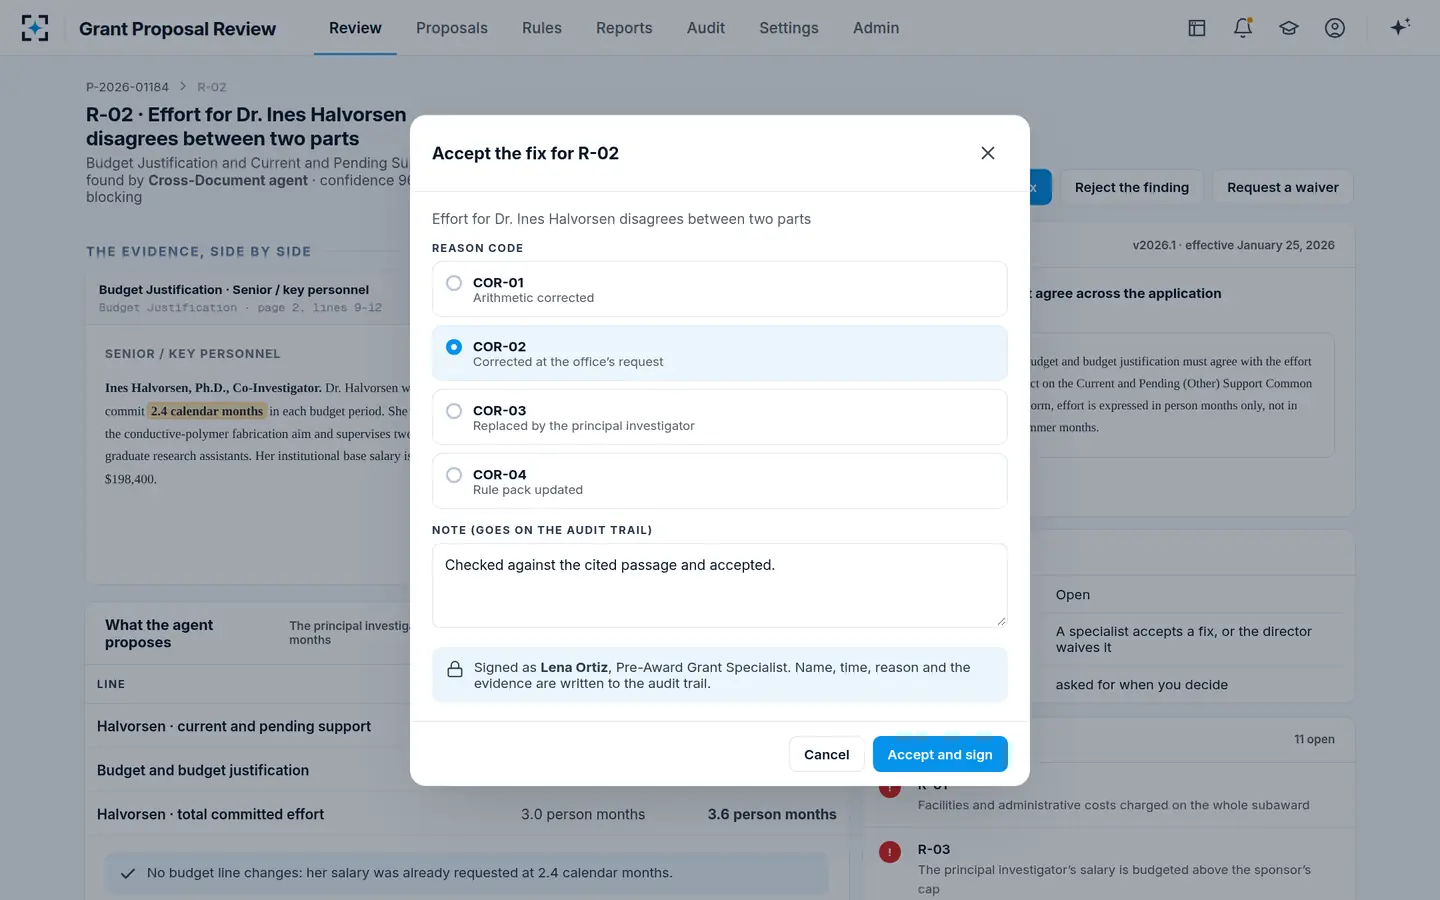Close the Accept the fix dialog
Image resolution: width=1440 pixels, height=900 pixels.
988,153
